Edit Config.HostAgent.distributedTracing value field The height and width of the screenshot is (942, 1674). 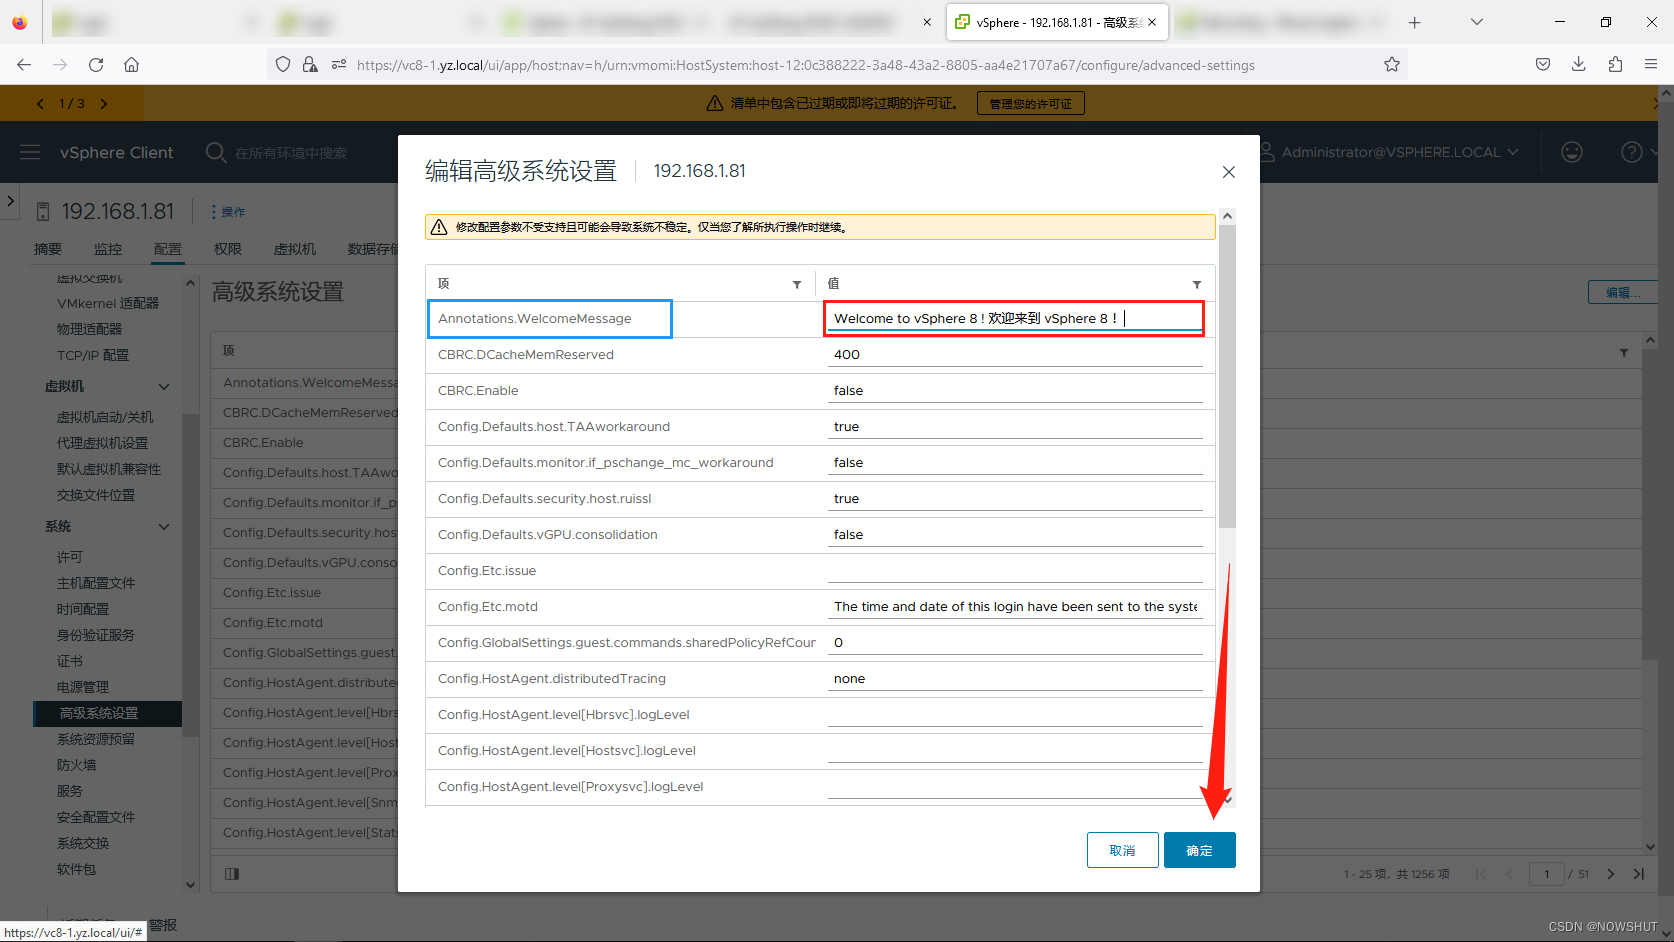[x=1014, y=679]
